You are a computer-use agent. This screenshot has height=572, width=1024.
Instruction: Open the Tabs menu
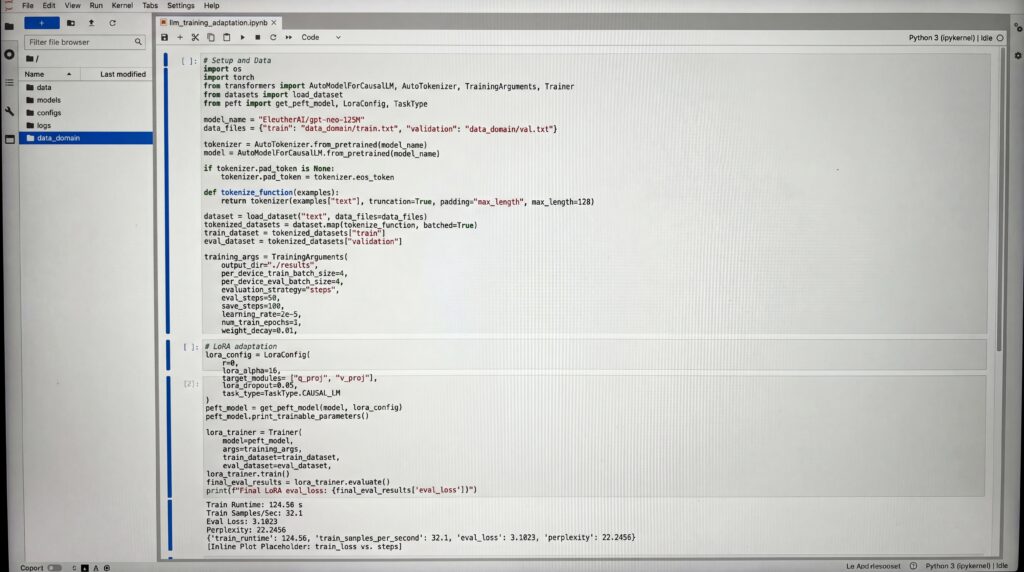150,5
